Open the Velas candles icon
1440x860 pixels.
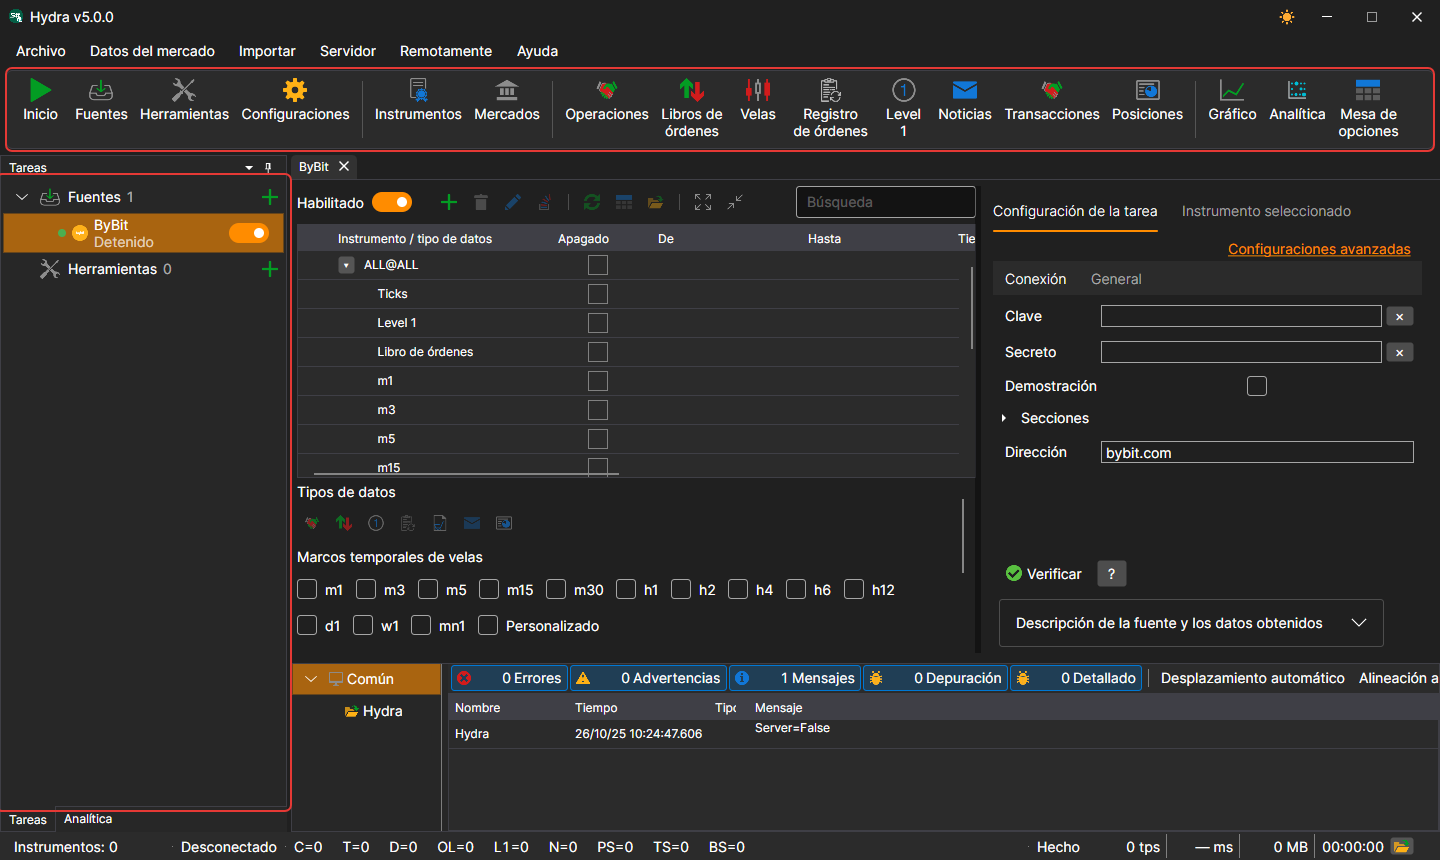point(758,90)
